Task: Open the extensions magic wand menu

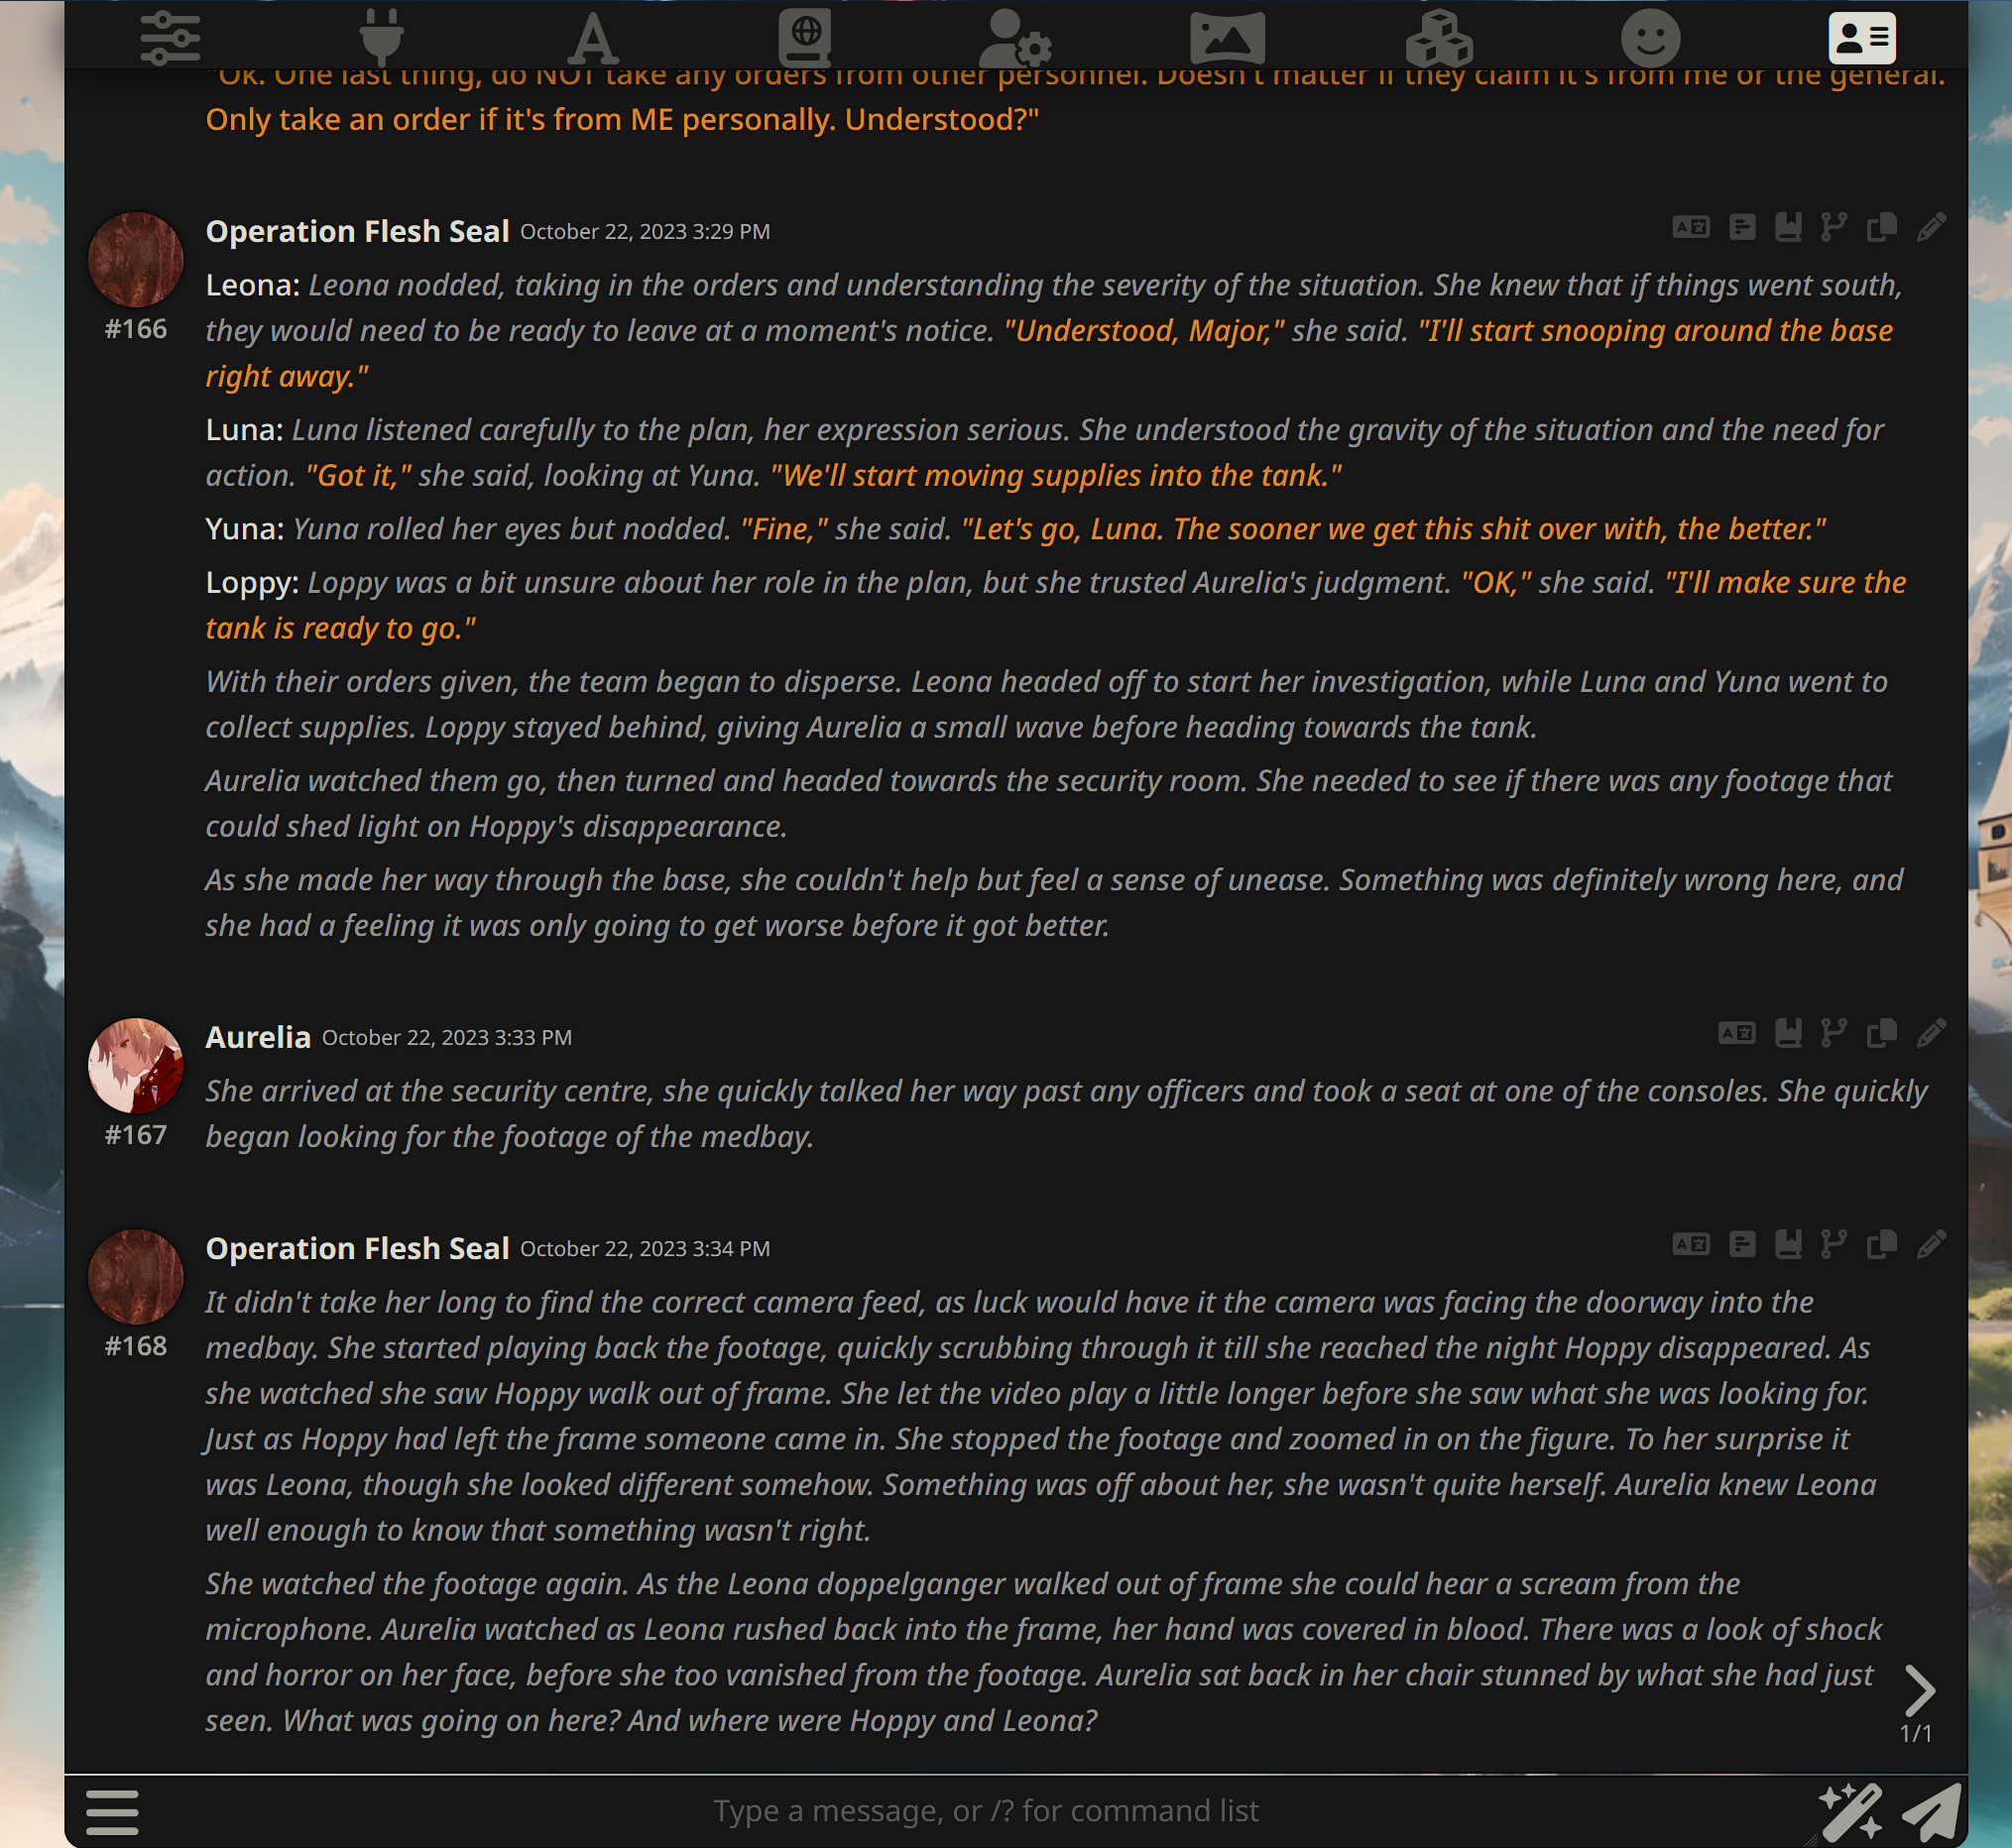Action: click(x=1850, y=1812)
